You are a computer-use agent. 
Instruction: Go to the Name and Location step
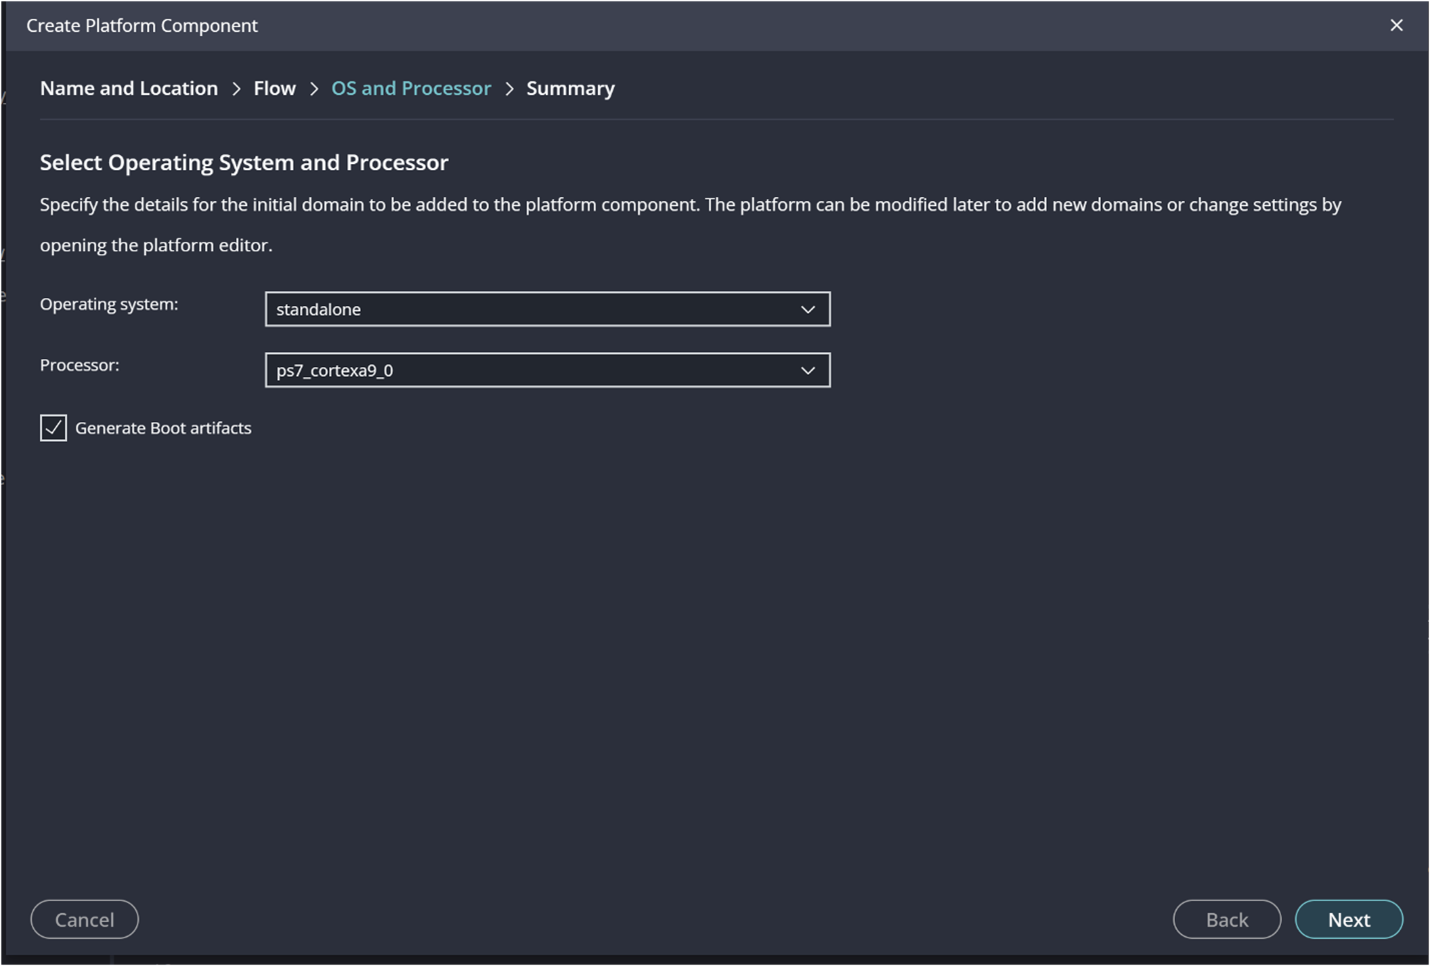(x=129, y=88)
